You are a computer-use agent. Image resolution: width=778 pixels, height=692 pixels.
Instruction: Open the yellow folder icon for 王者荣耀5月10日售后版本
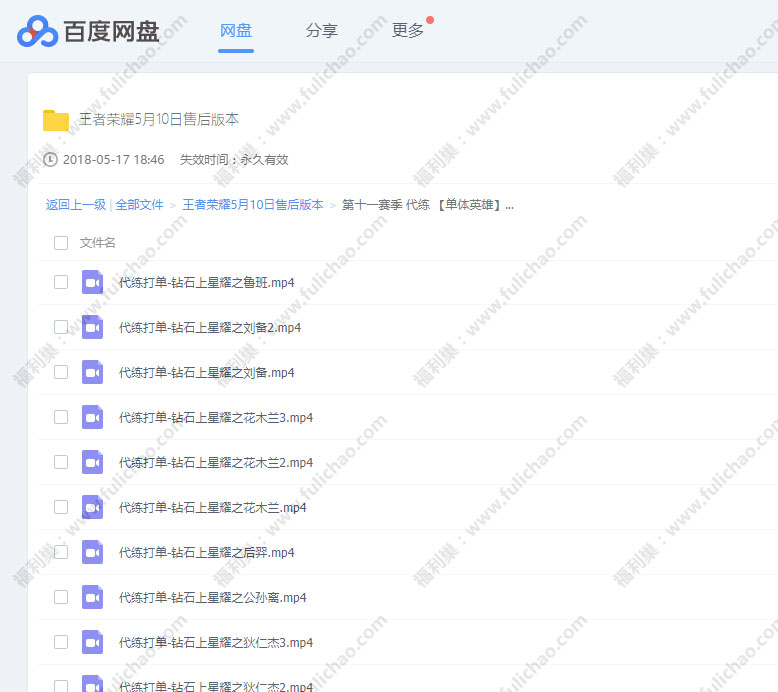pyautogui.click(x=56, y=120)
